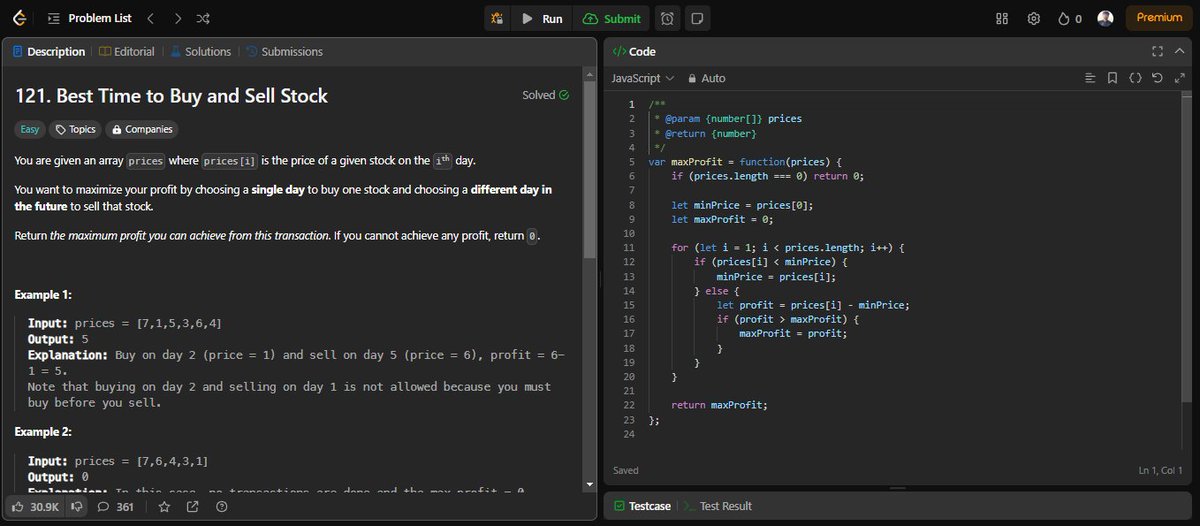Switch to the Description tab
The height and width of the screenshot is (526, 1200).
click(x=48, y=51)
